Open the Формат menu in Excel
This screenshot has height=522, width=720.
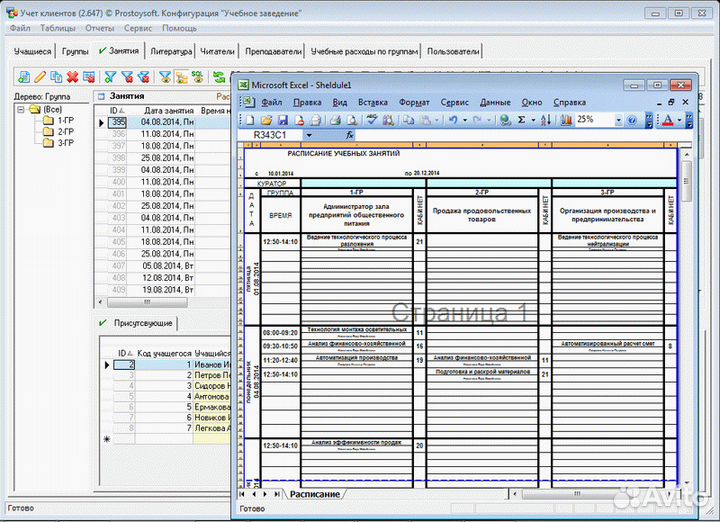414,102
